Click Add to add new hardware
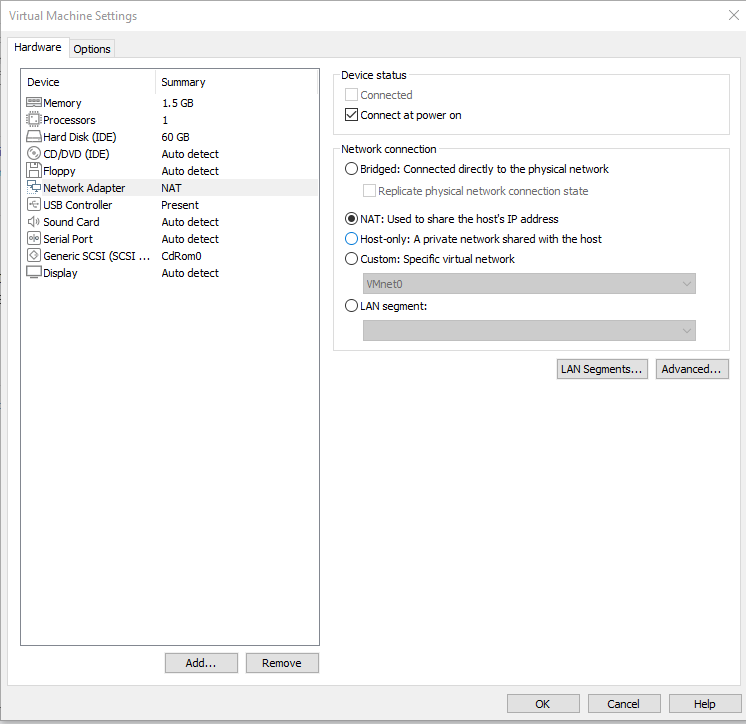This screenshot has width=746, height=724. click(201, 663)
